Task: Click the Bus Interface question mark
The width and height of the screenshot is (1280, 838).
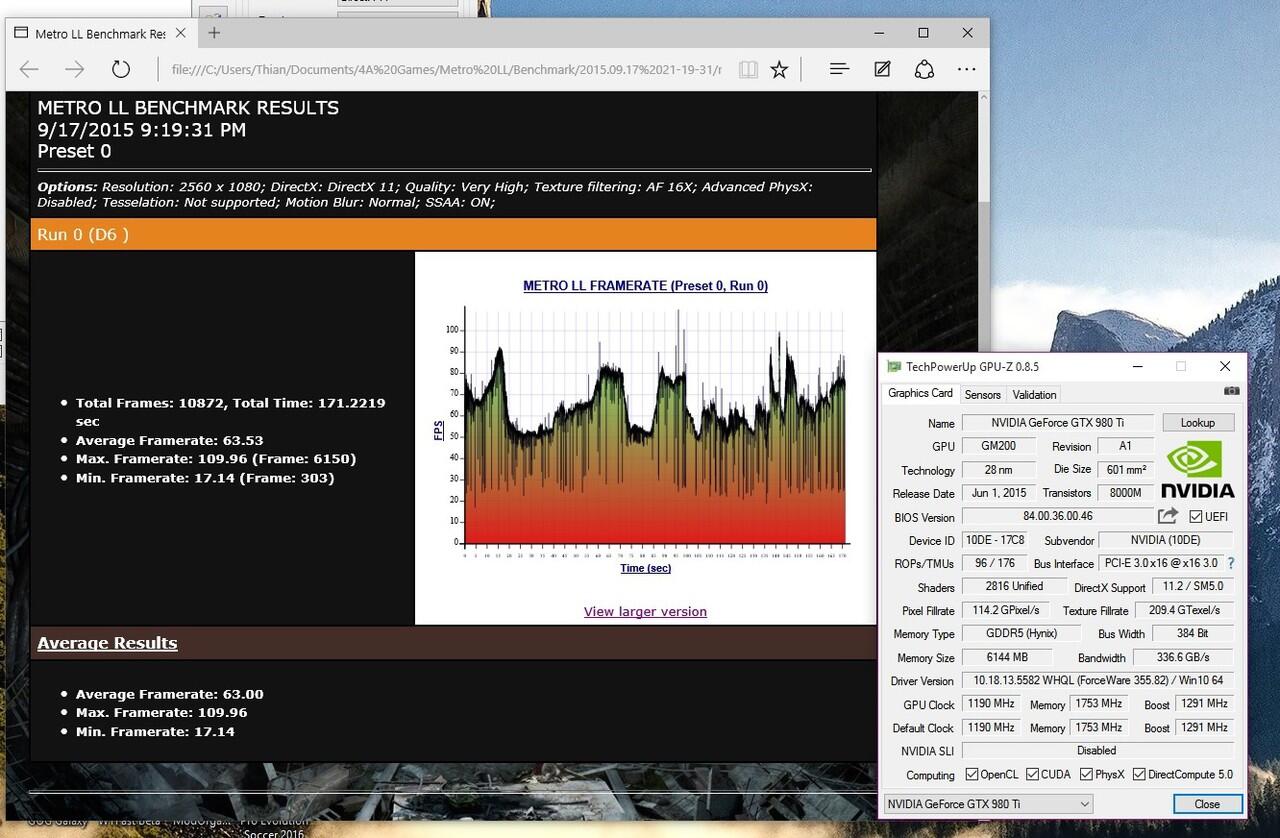Action: 1230,564
